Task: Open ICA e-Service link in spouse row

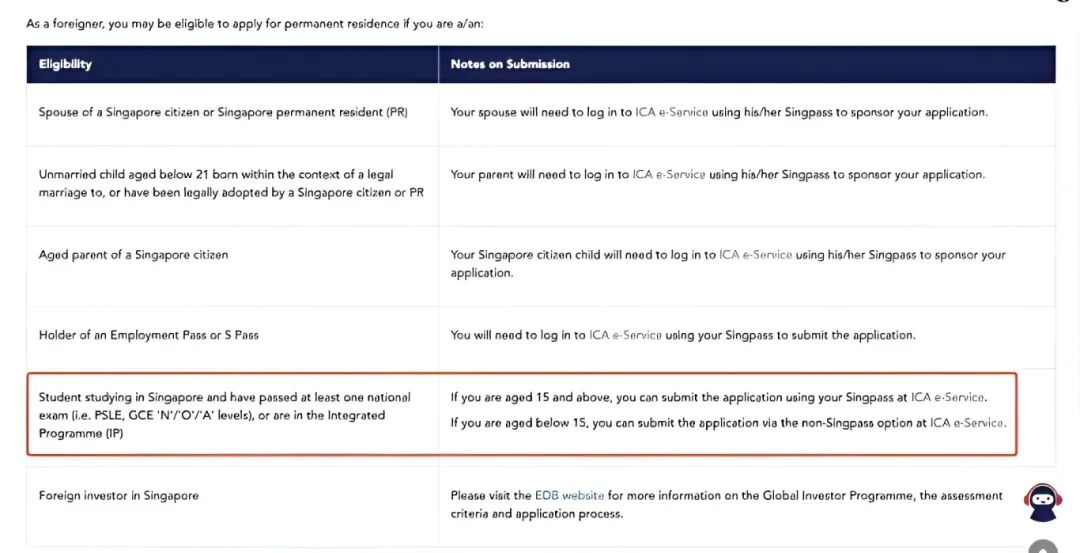Action: [x=672, y=112]
